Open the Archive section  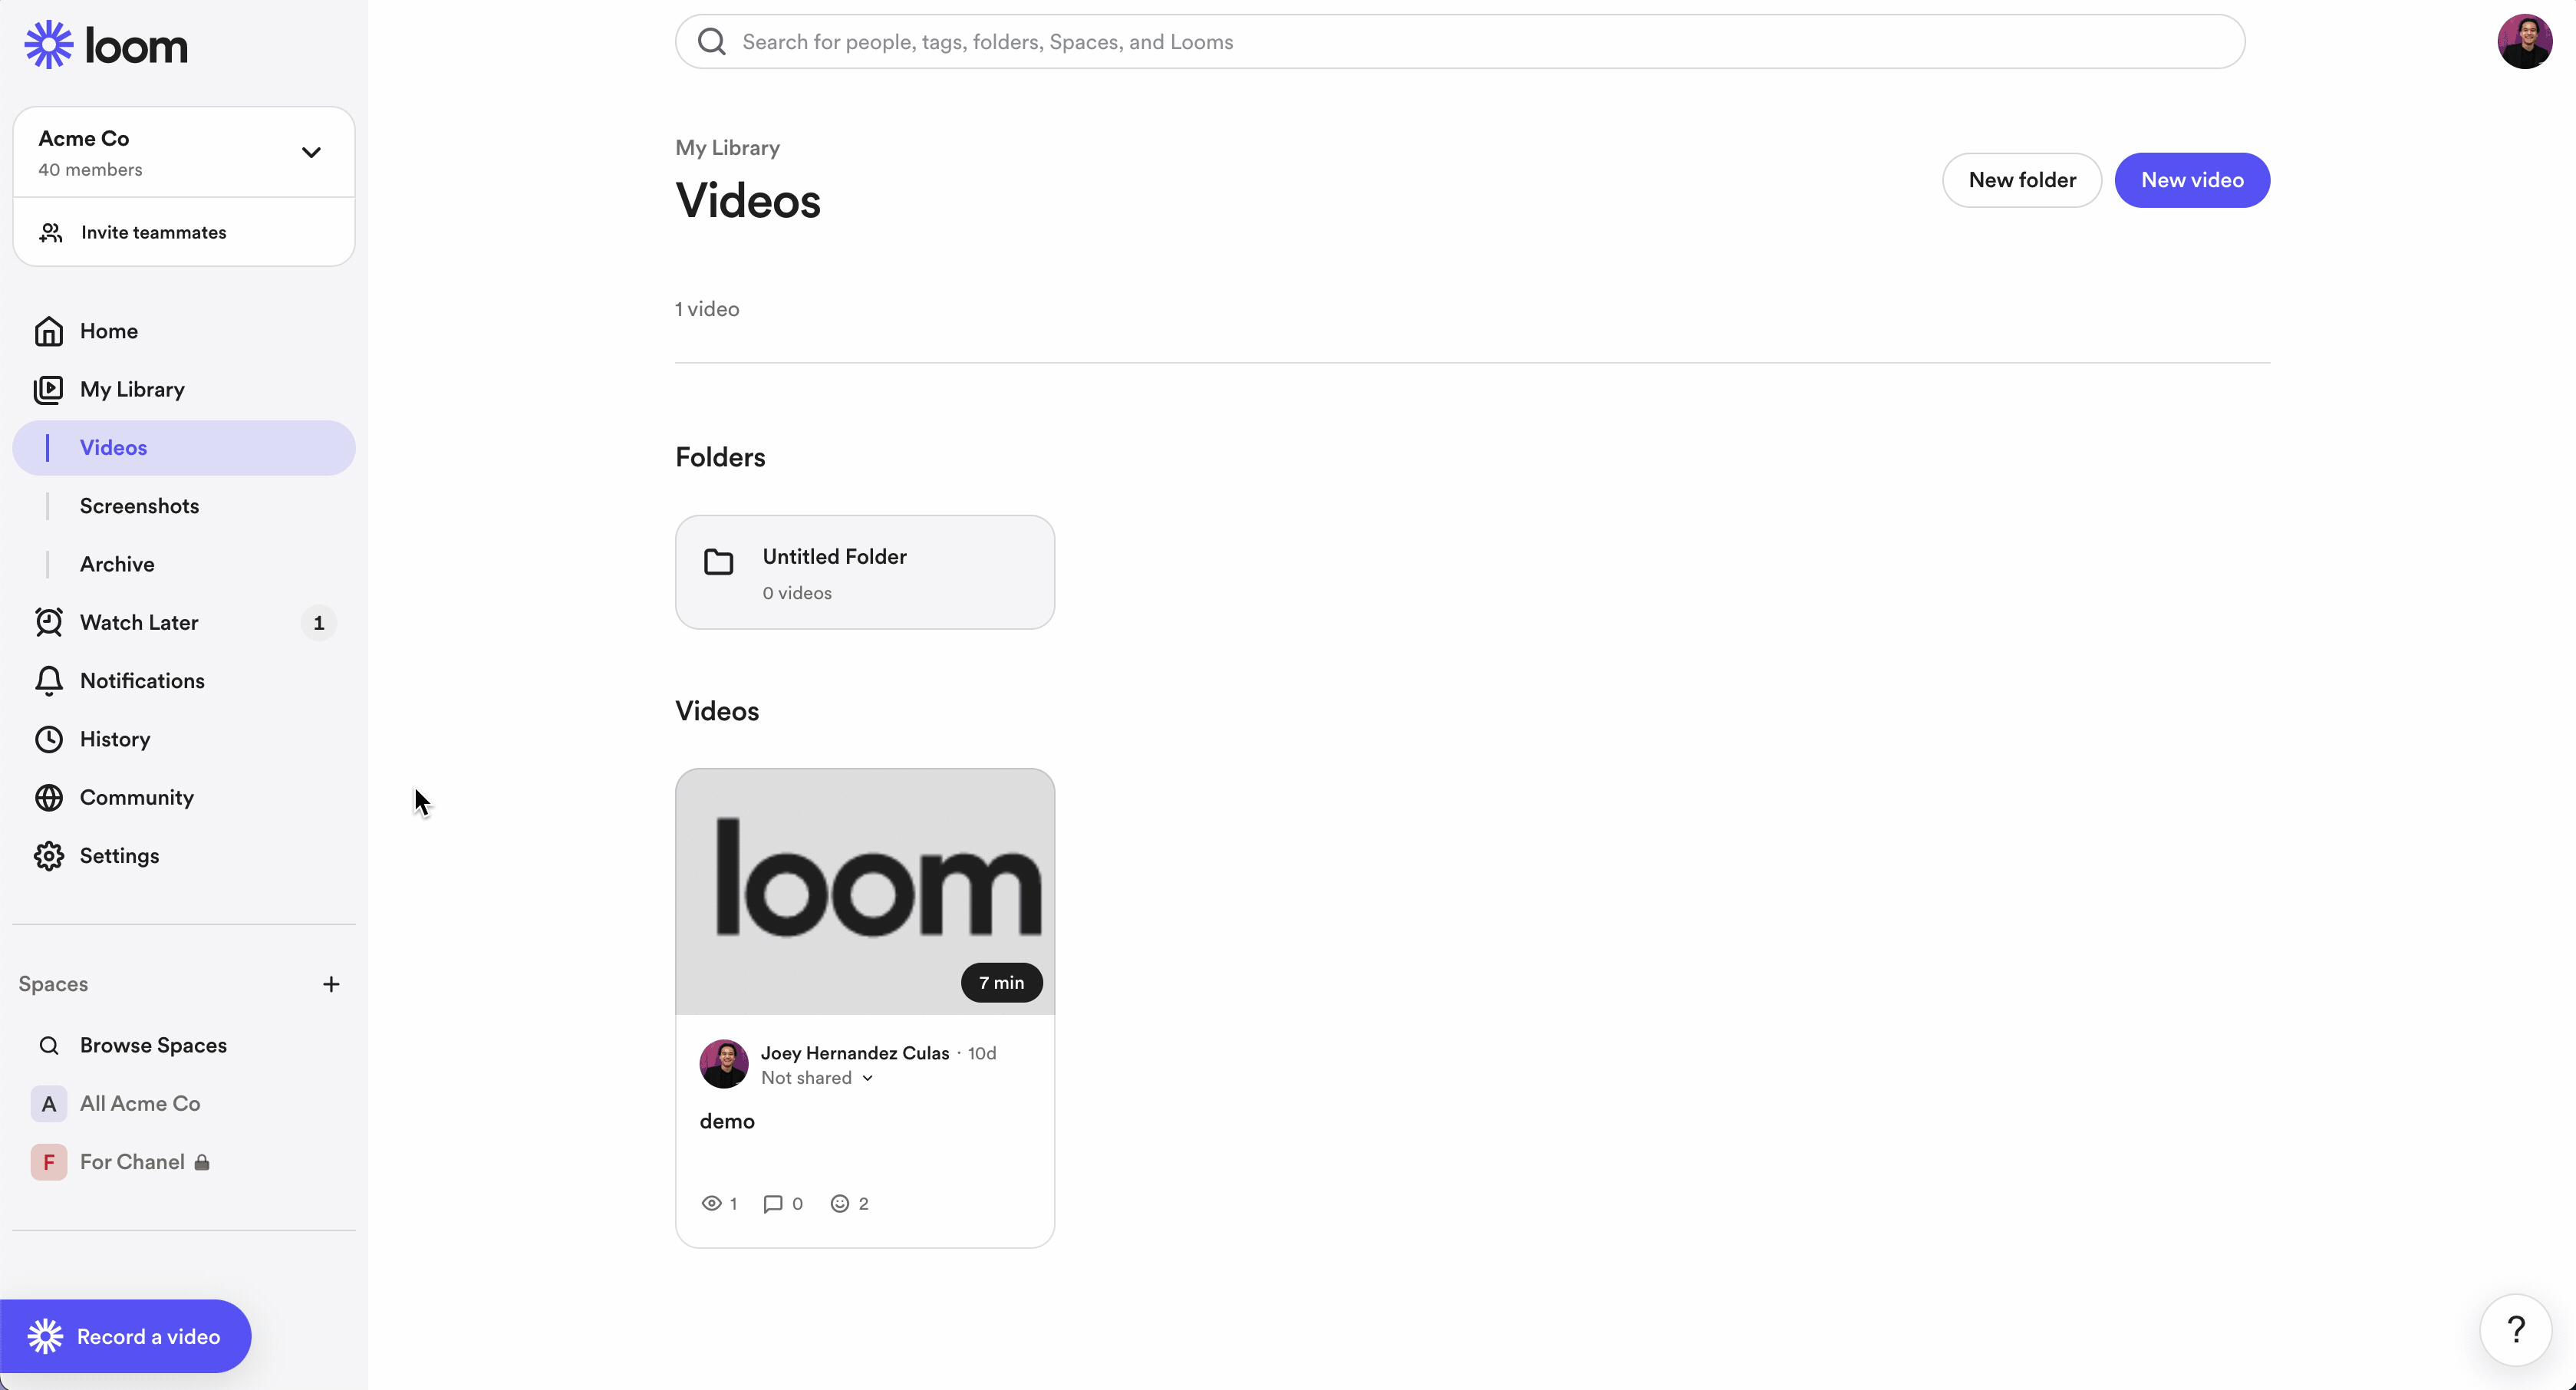(117, 564)
